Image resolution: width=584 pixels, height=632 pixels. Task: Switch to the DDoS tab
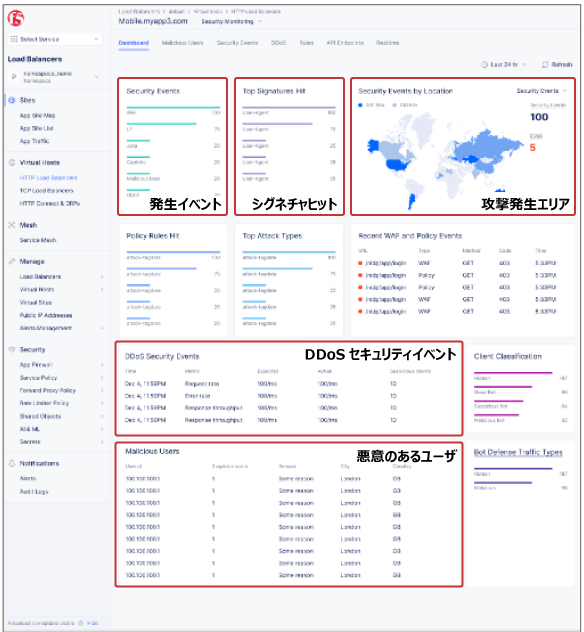278,43
